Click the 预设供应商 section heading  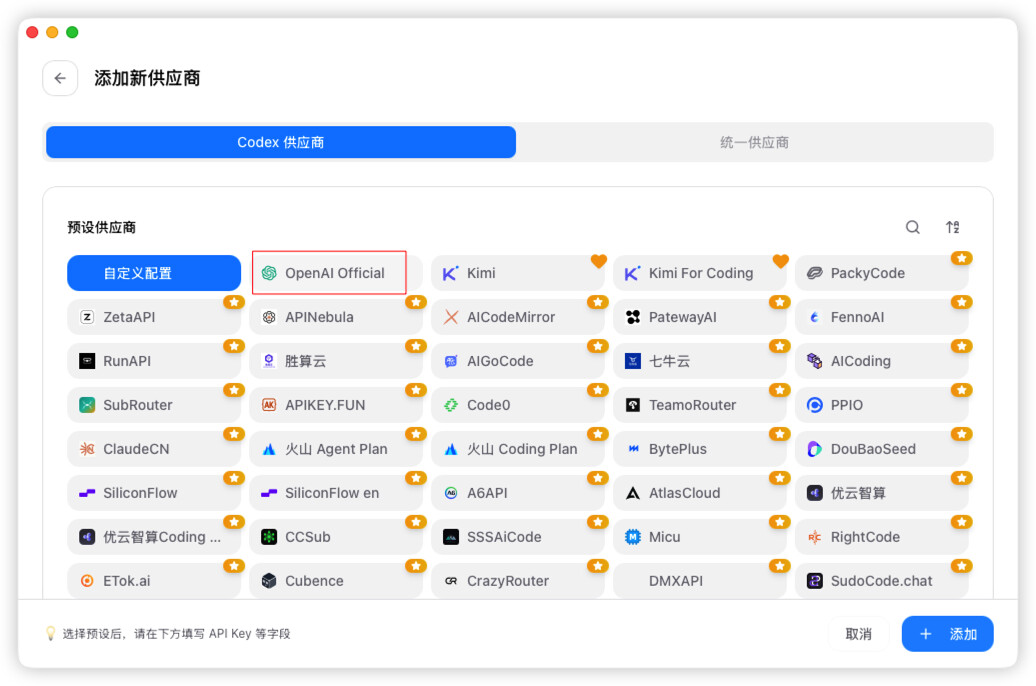(x=102, y=227)
